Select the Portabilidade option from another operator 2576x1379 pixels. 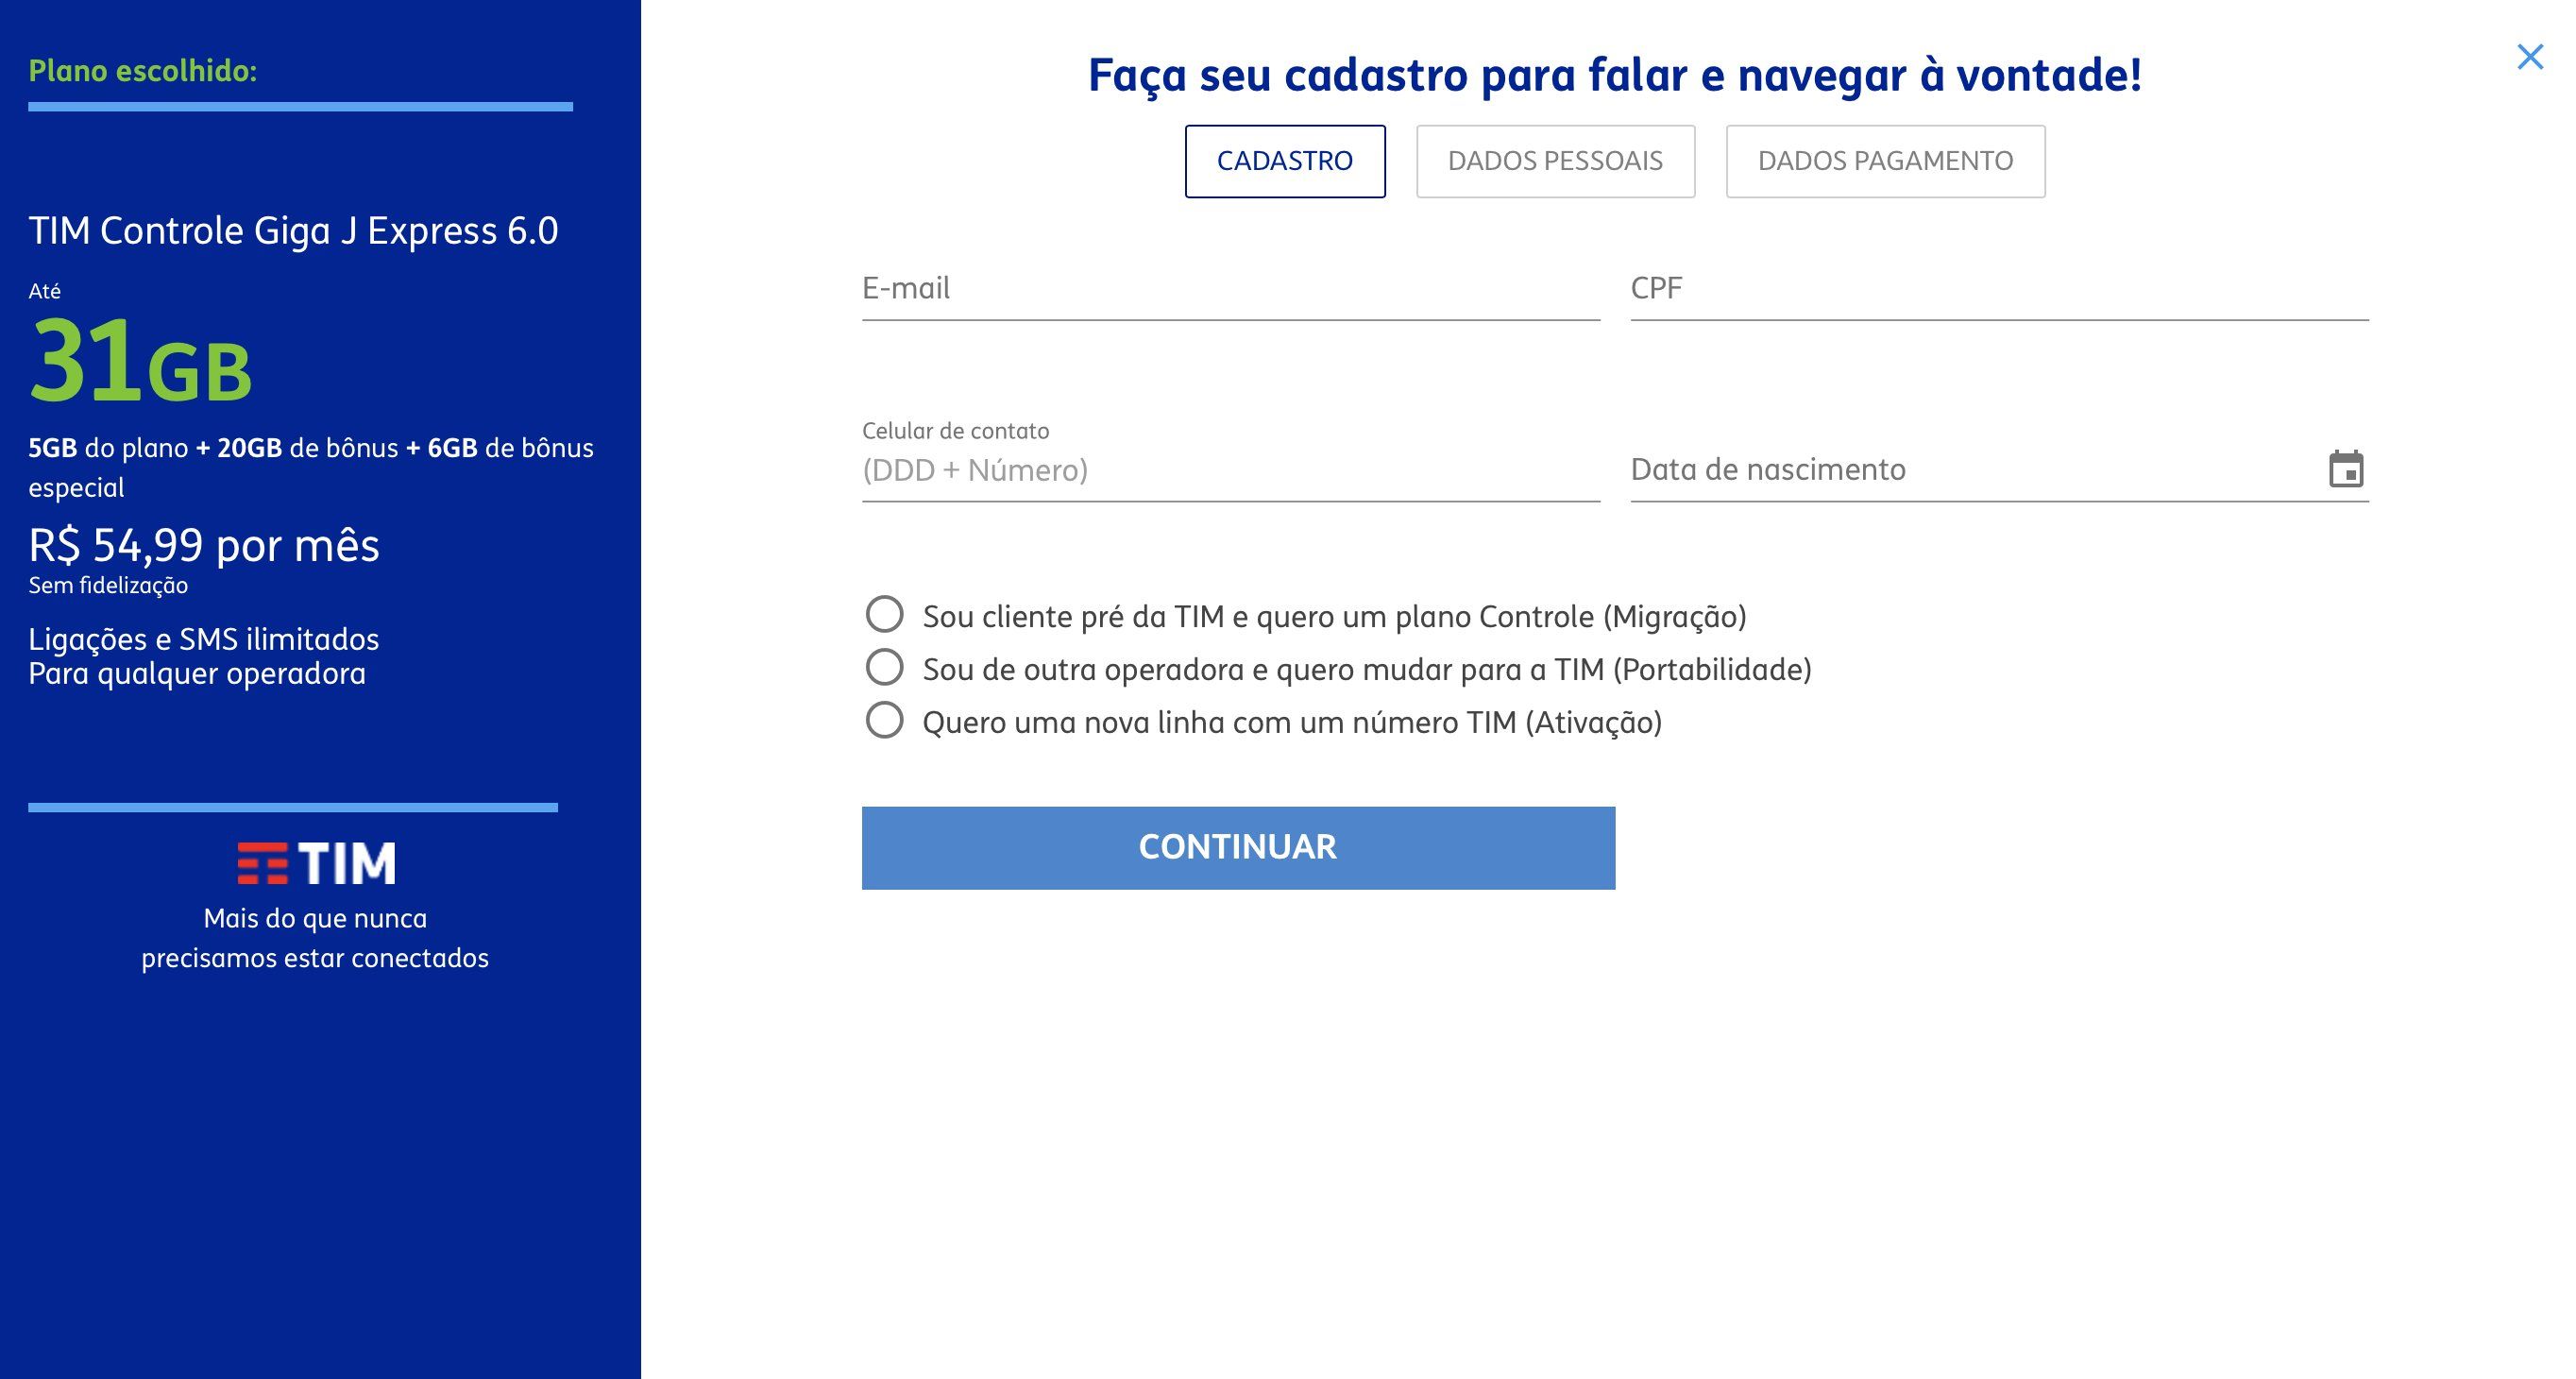point(884,667)
